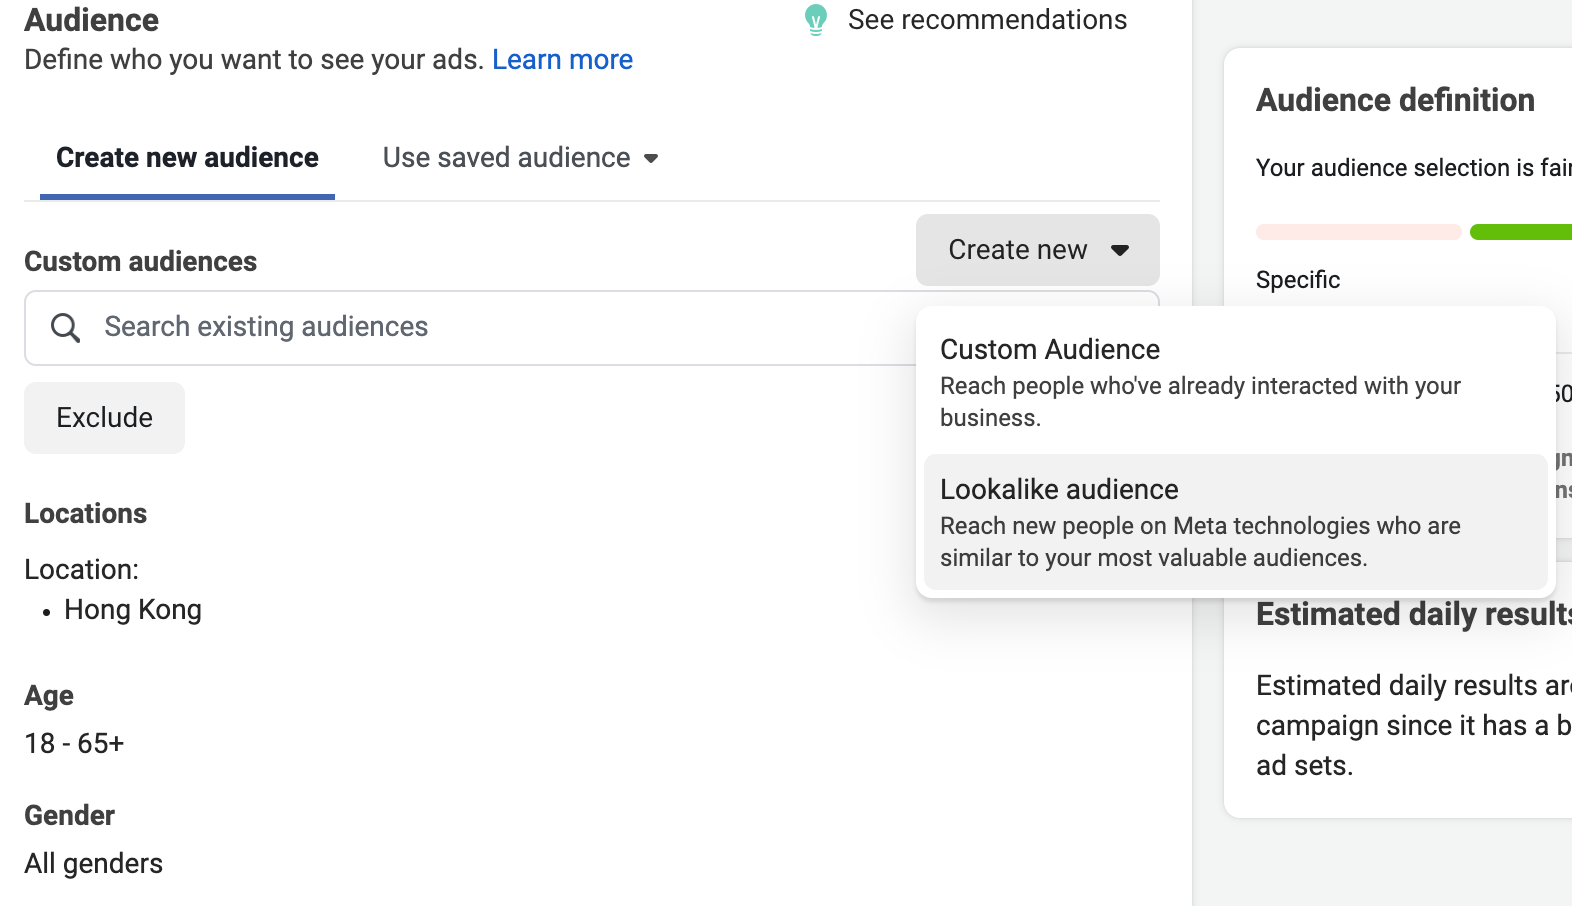Image resolution: width=1572 pixels, height=906 pixels.
Task: Click the 18 - 65+ age range
Action: [x=74, y=744]
